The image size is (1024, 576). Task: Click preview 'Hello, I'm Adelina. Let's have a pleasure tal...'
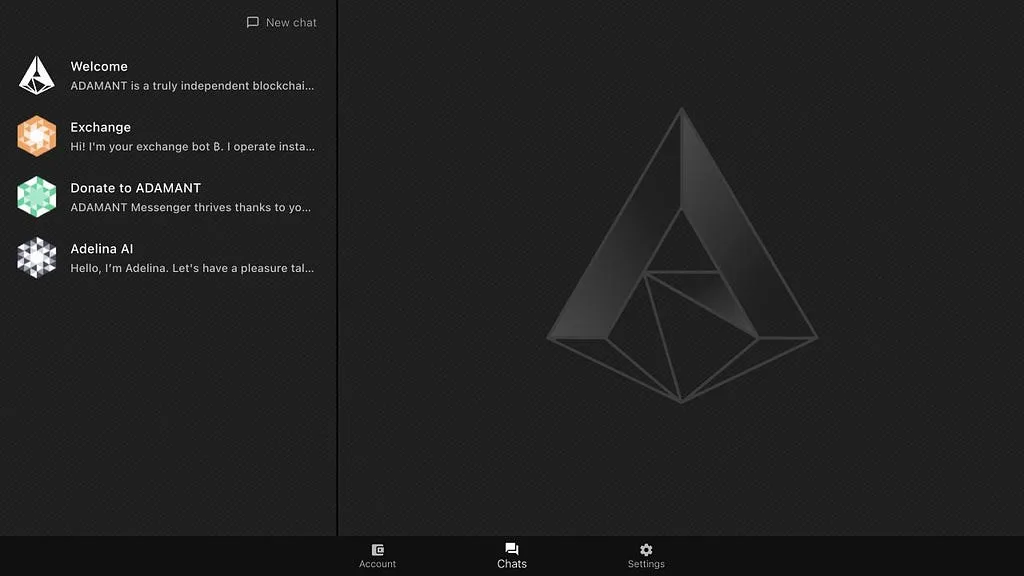tap(192, 268)
